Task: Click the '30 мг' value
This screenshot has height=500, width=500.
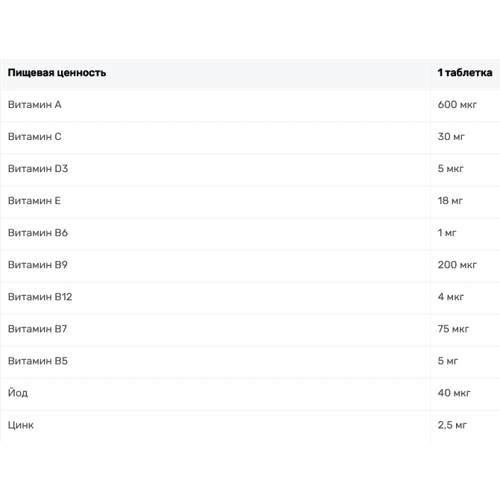Action: point(451,137)
